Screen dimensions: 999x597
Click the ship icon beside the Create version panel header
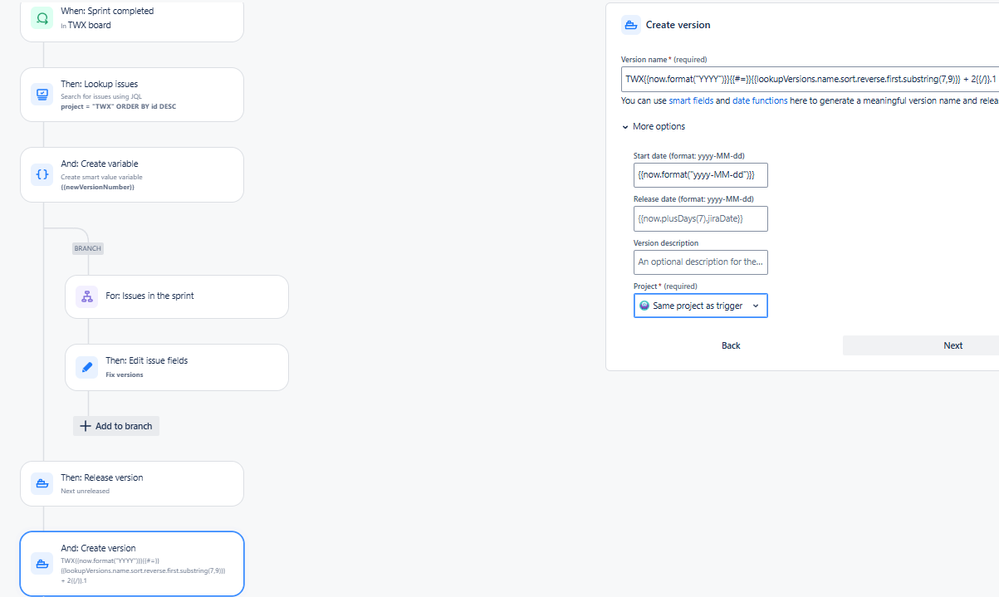tap(631, 25)
